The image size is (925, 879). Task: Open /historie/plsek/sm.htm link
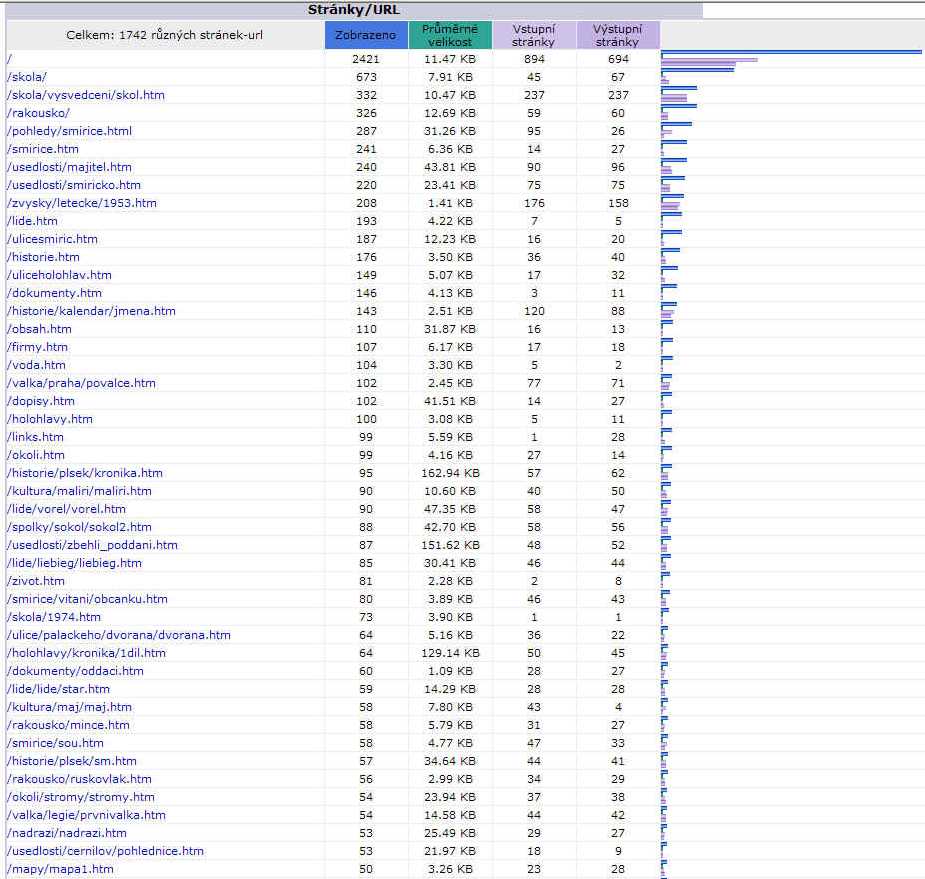(x=71, y=761)
